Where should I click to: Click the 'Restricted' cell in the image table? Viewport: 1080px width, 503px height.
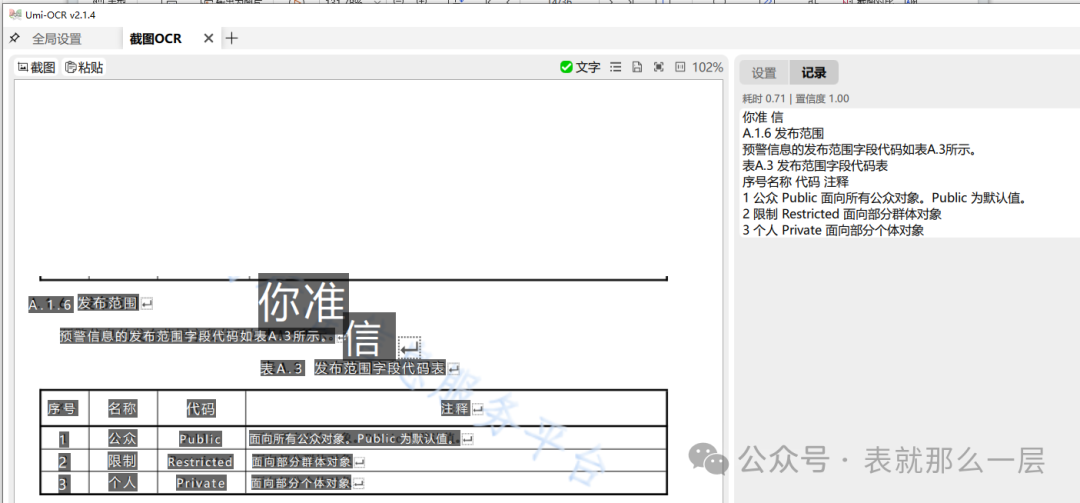pos(200,462)
